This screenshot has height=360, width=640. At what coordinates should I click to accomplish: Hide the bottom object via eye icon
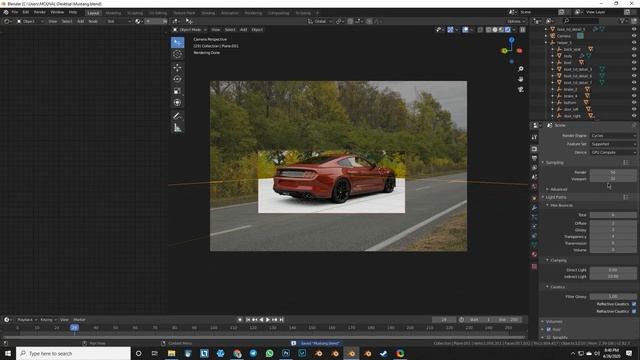coord(634,102)
